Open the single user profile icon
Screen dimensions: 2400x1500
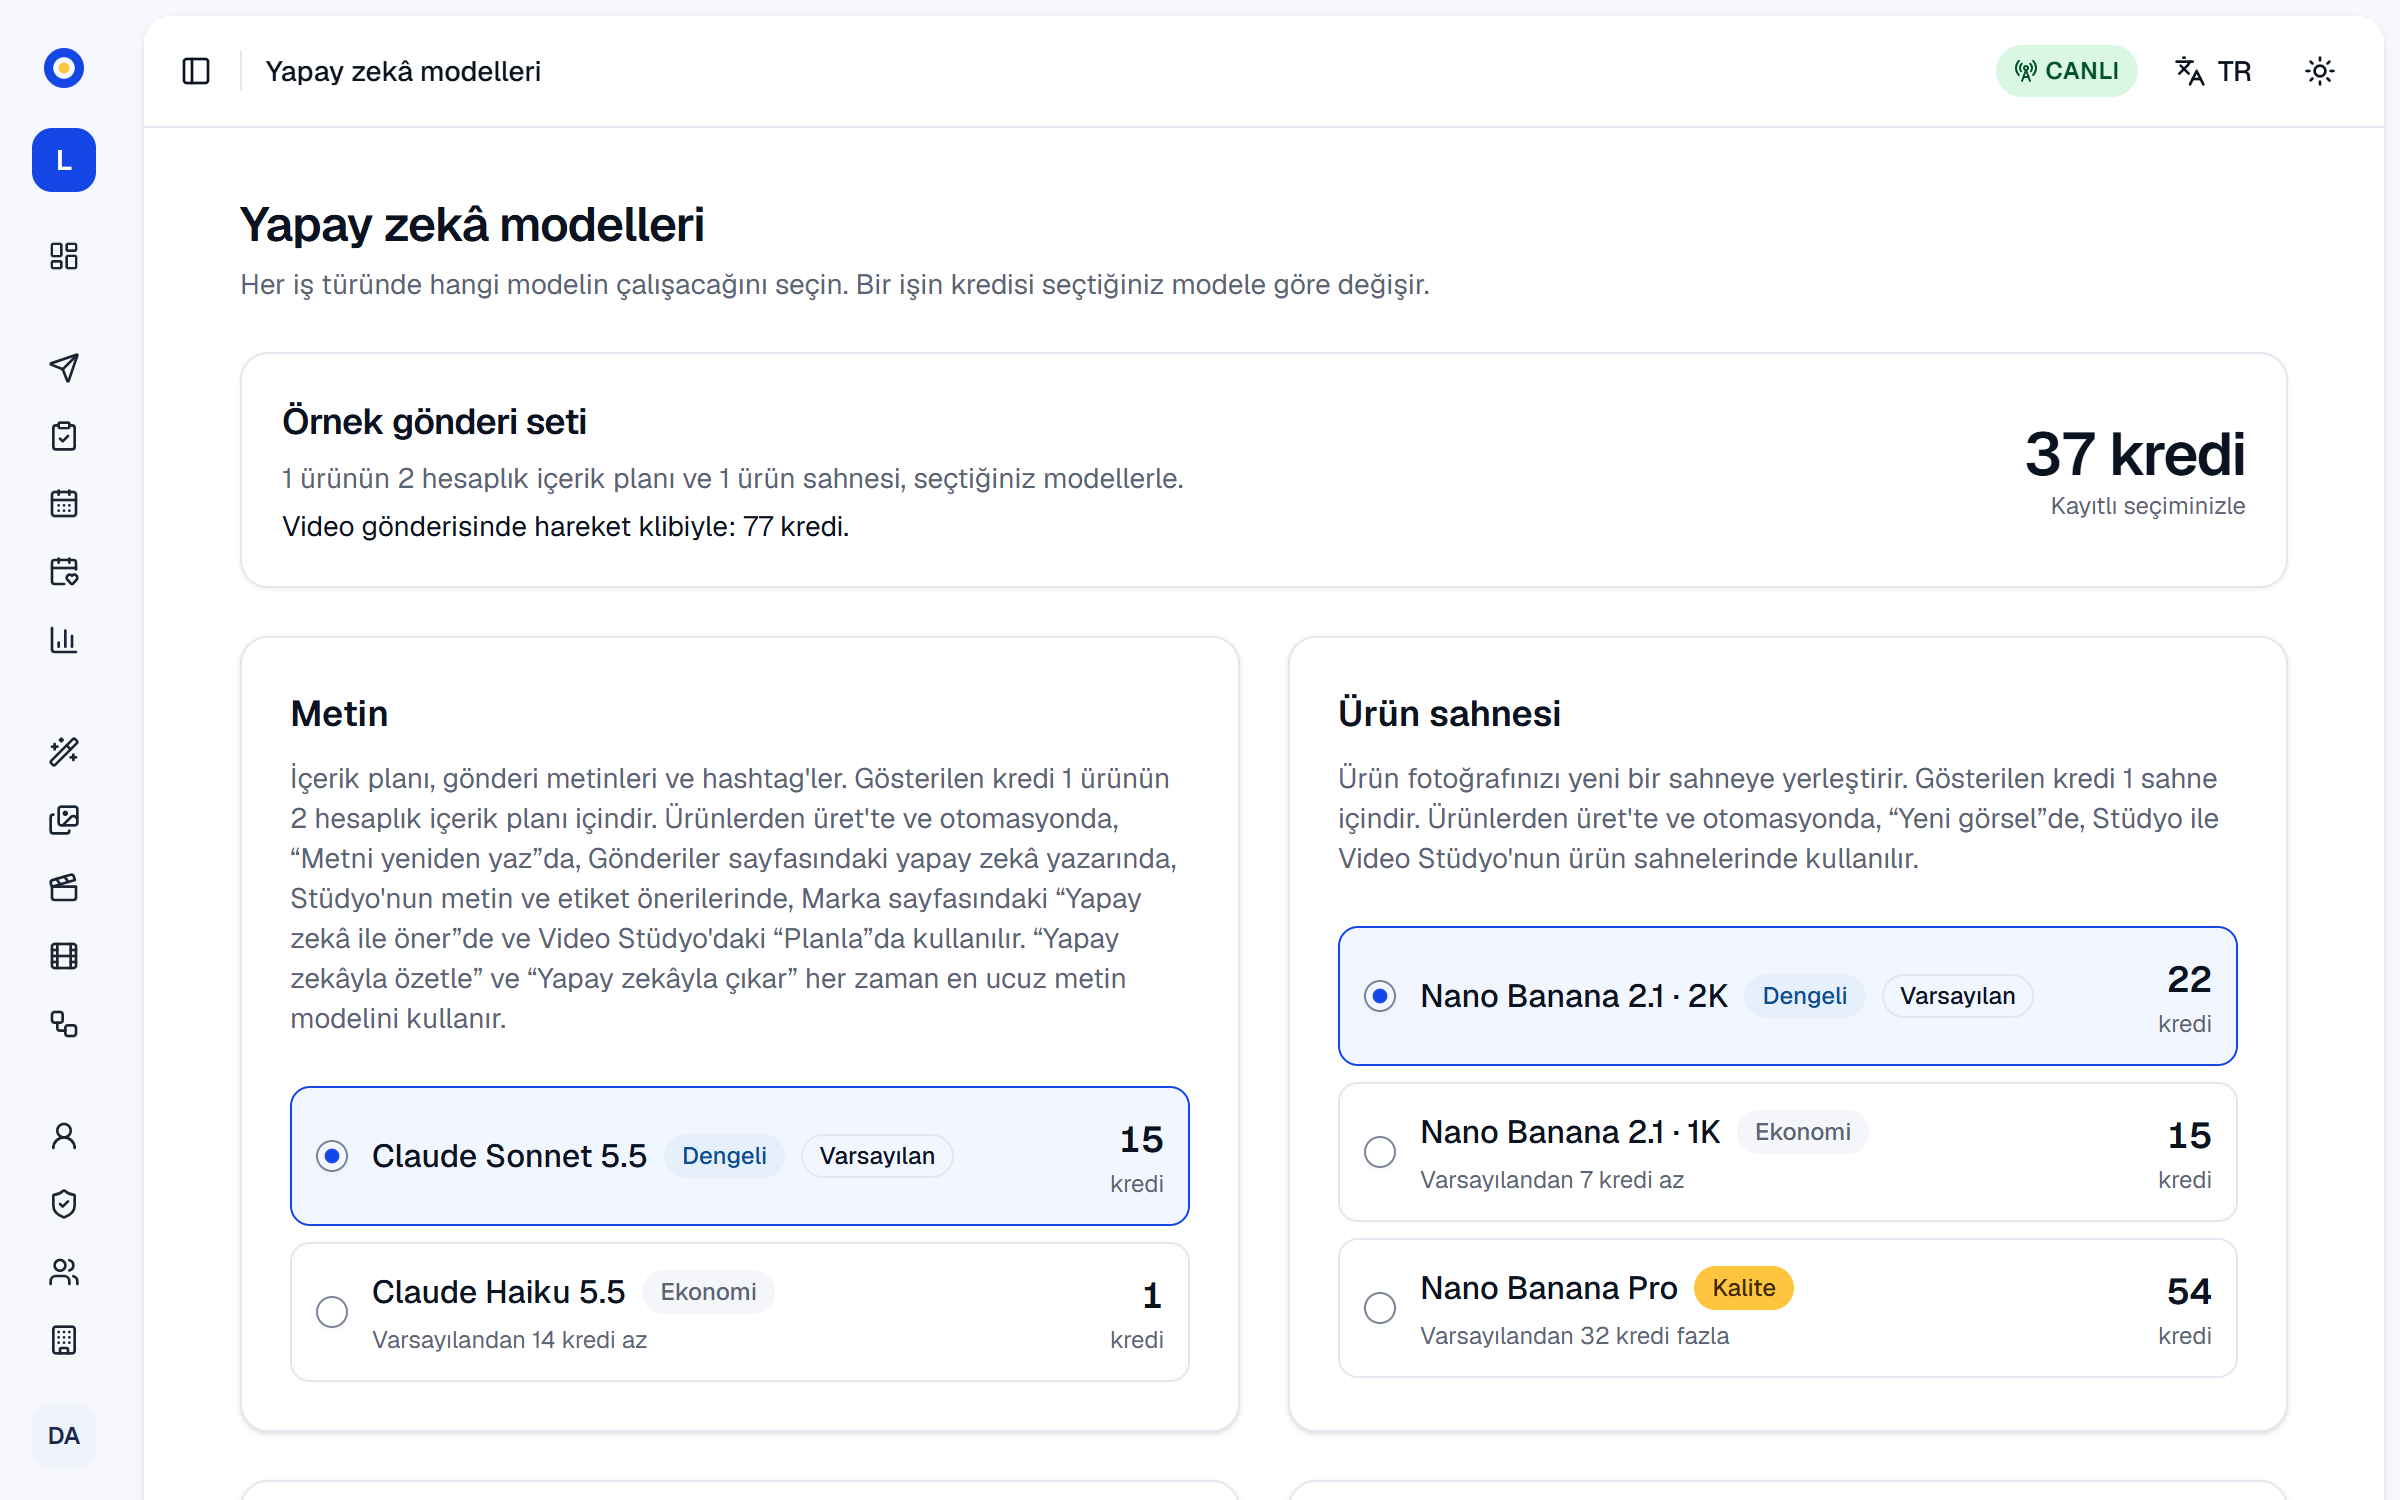click(64, 1136)
